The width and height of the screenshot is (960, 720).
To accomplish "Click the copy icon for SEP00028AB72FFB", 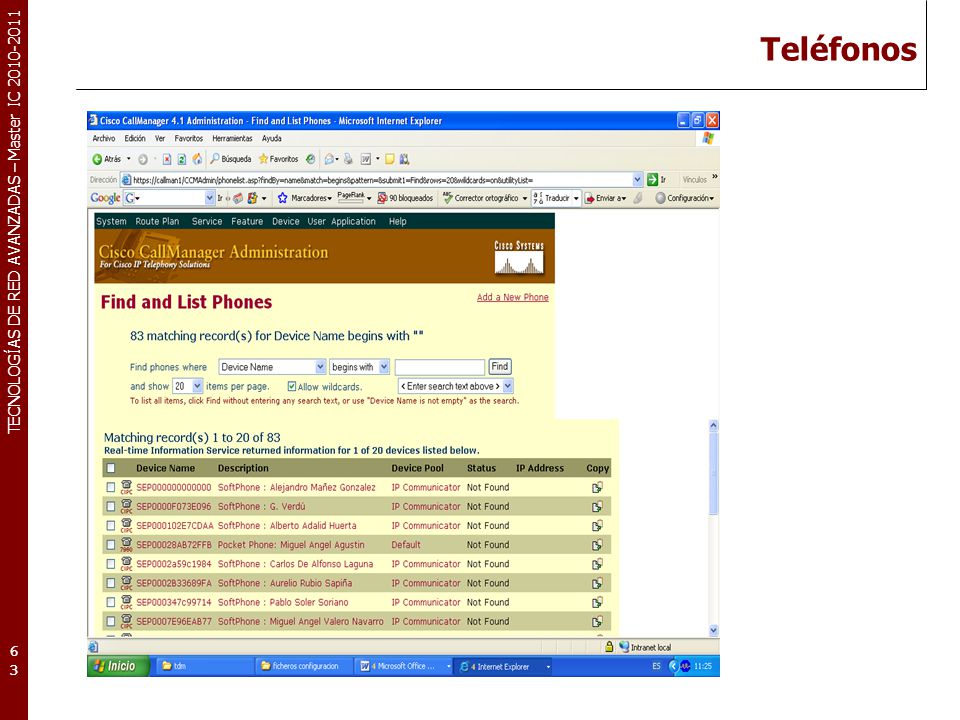I will tap(597, 545).
